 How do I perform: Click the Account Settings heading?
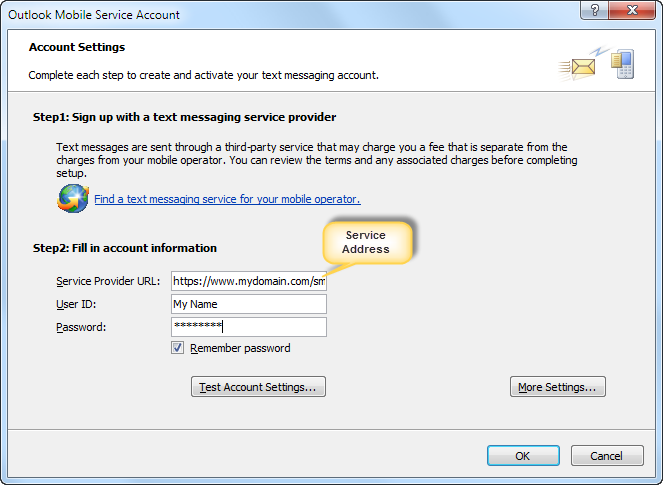[77, 47]
